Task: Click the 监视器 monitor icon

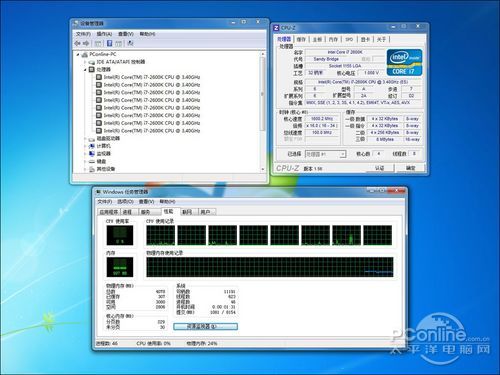Action: point(92,154)
